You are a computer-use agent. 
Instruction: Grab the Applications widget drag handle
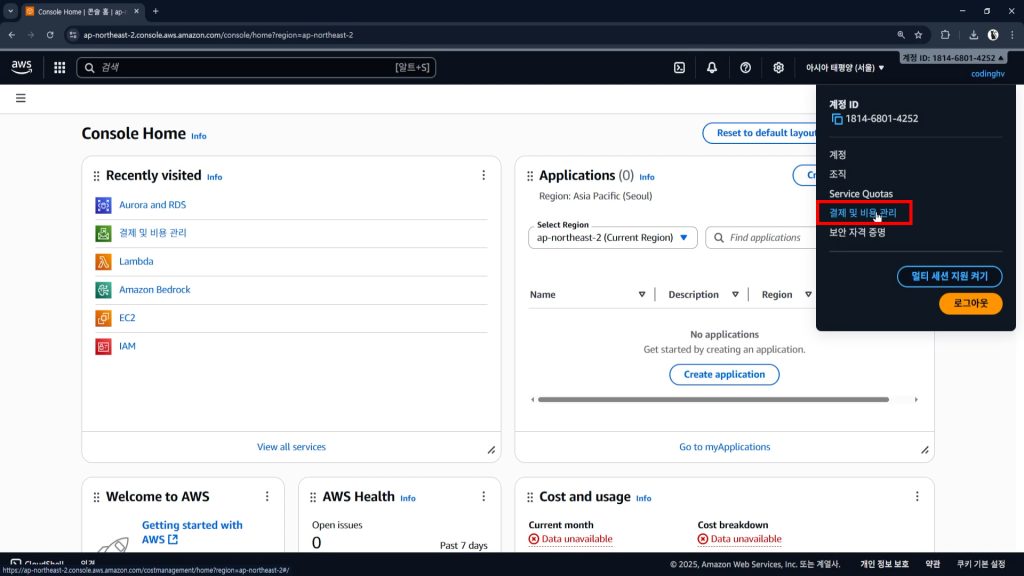click(x=530, y=176)
